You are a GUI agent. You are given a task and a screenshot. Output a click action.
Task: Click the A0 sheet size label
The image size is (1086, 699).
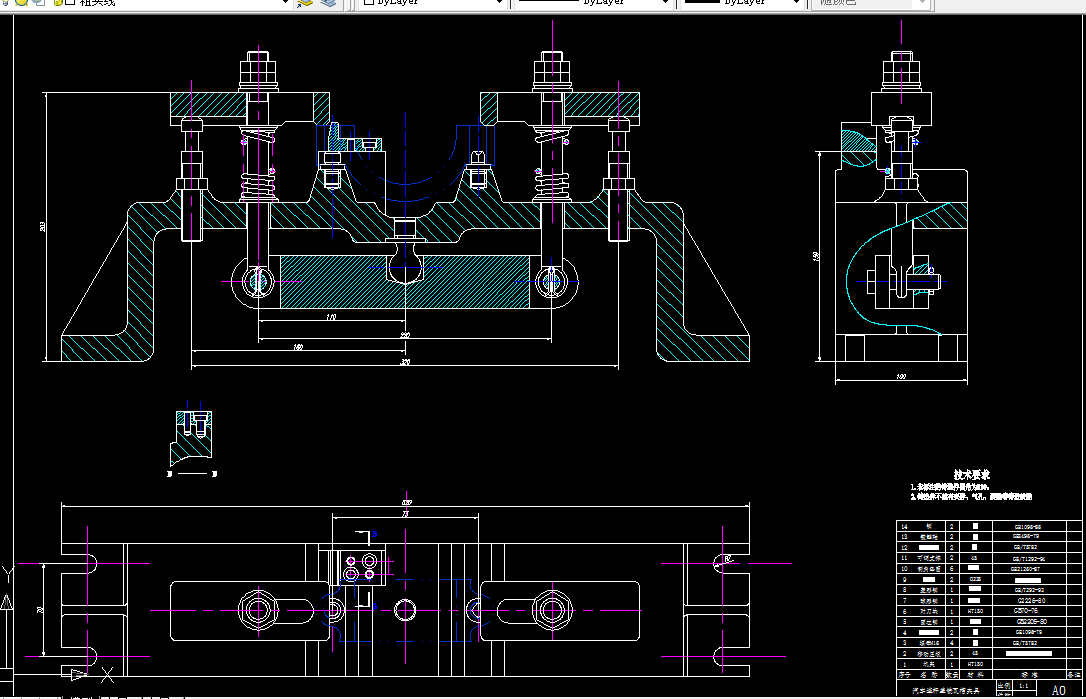(x=1058, y=690)
